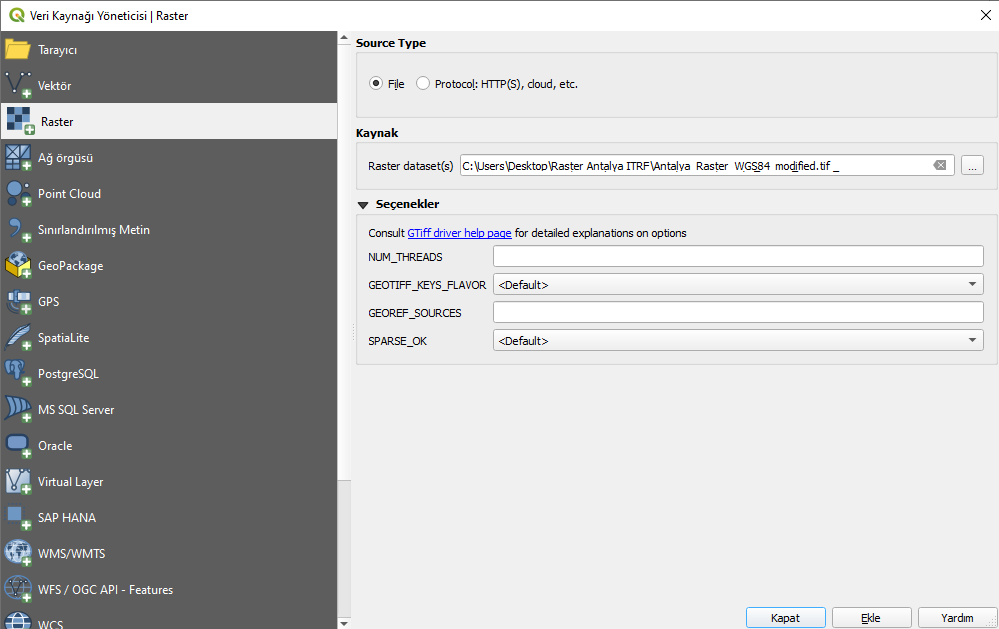Click the Raster checkerboard icon
Viewport: 999px width, 629px height.
pyautogui.click(x=20, y=121)
